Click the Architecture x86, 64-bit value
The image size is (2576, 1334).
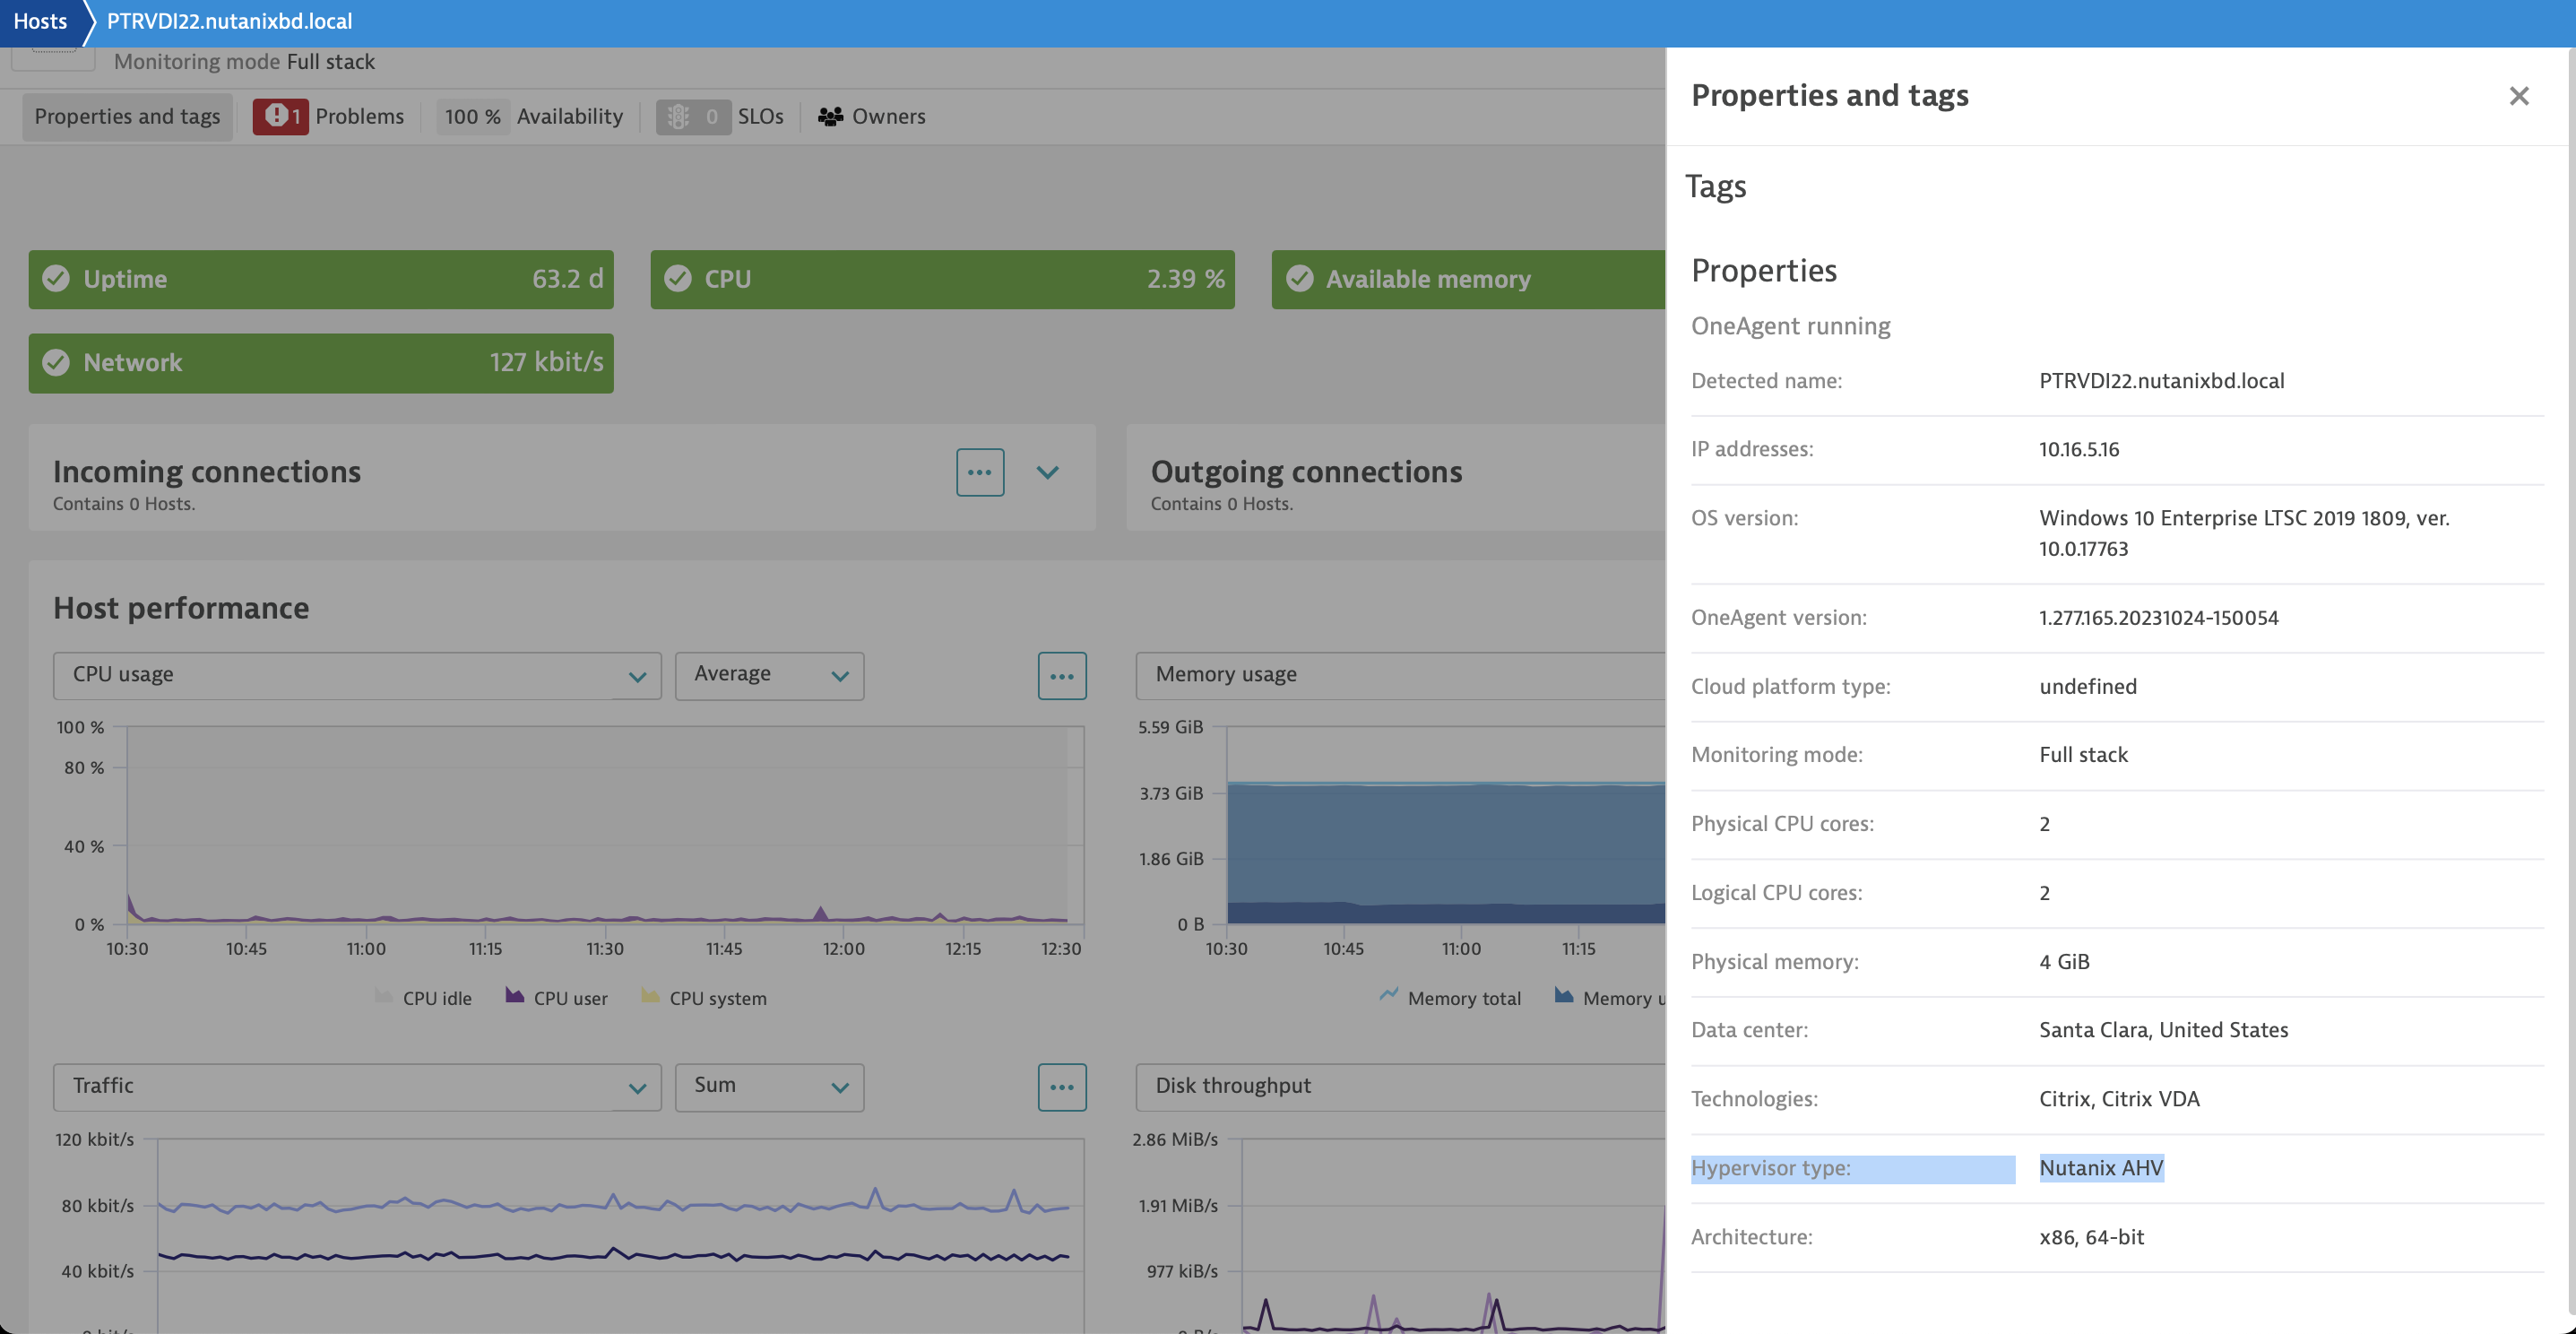click(x=2091, y=1237)
